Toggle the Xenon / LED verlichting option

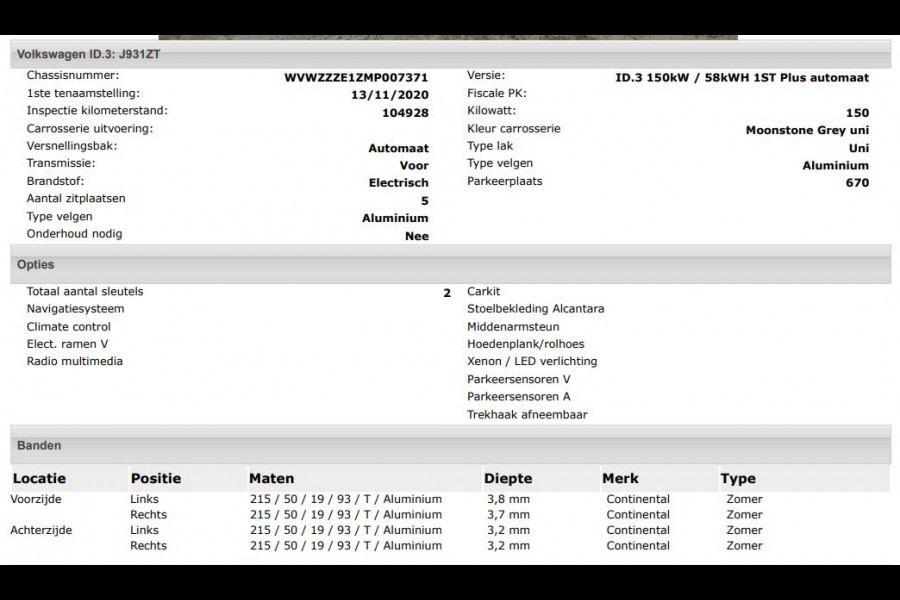(530, 361)
